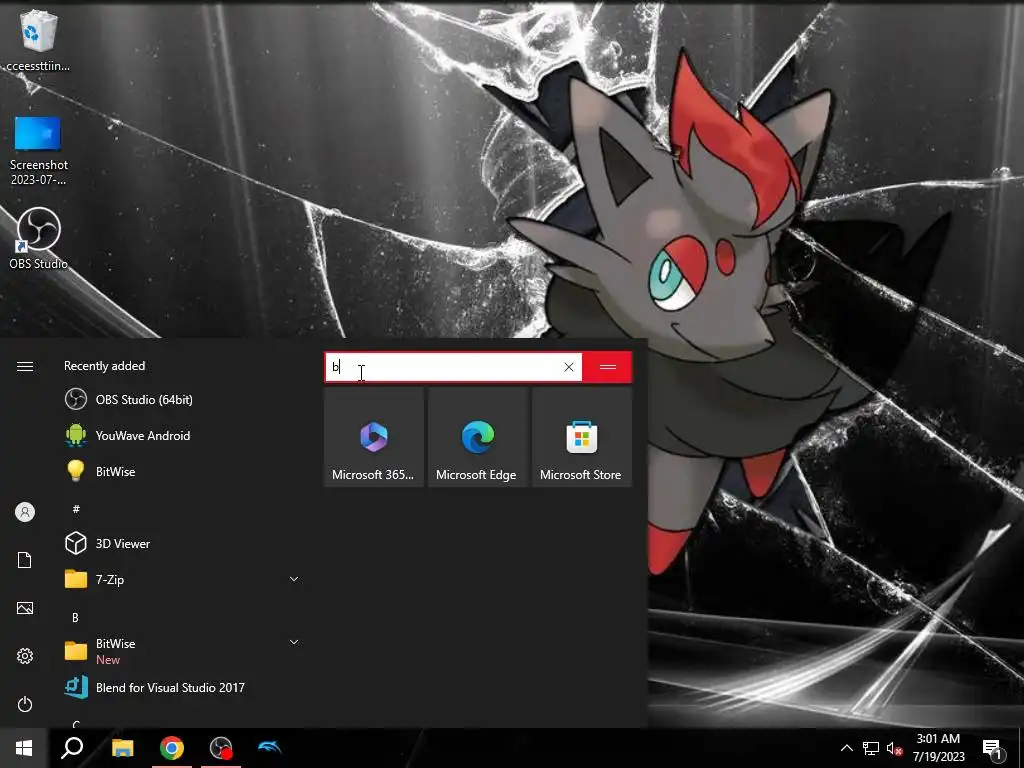
Task: Click the Recently added heading
Action: [104, 366]
